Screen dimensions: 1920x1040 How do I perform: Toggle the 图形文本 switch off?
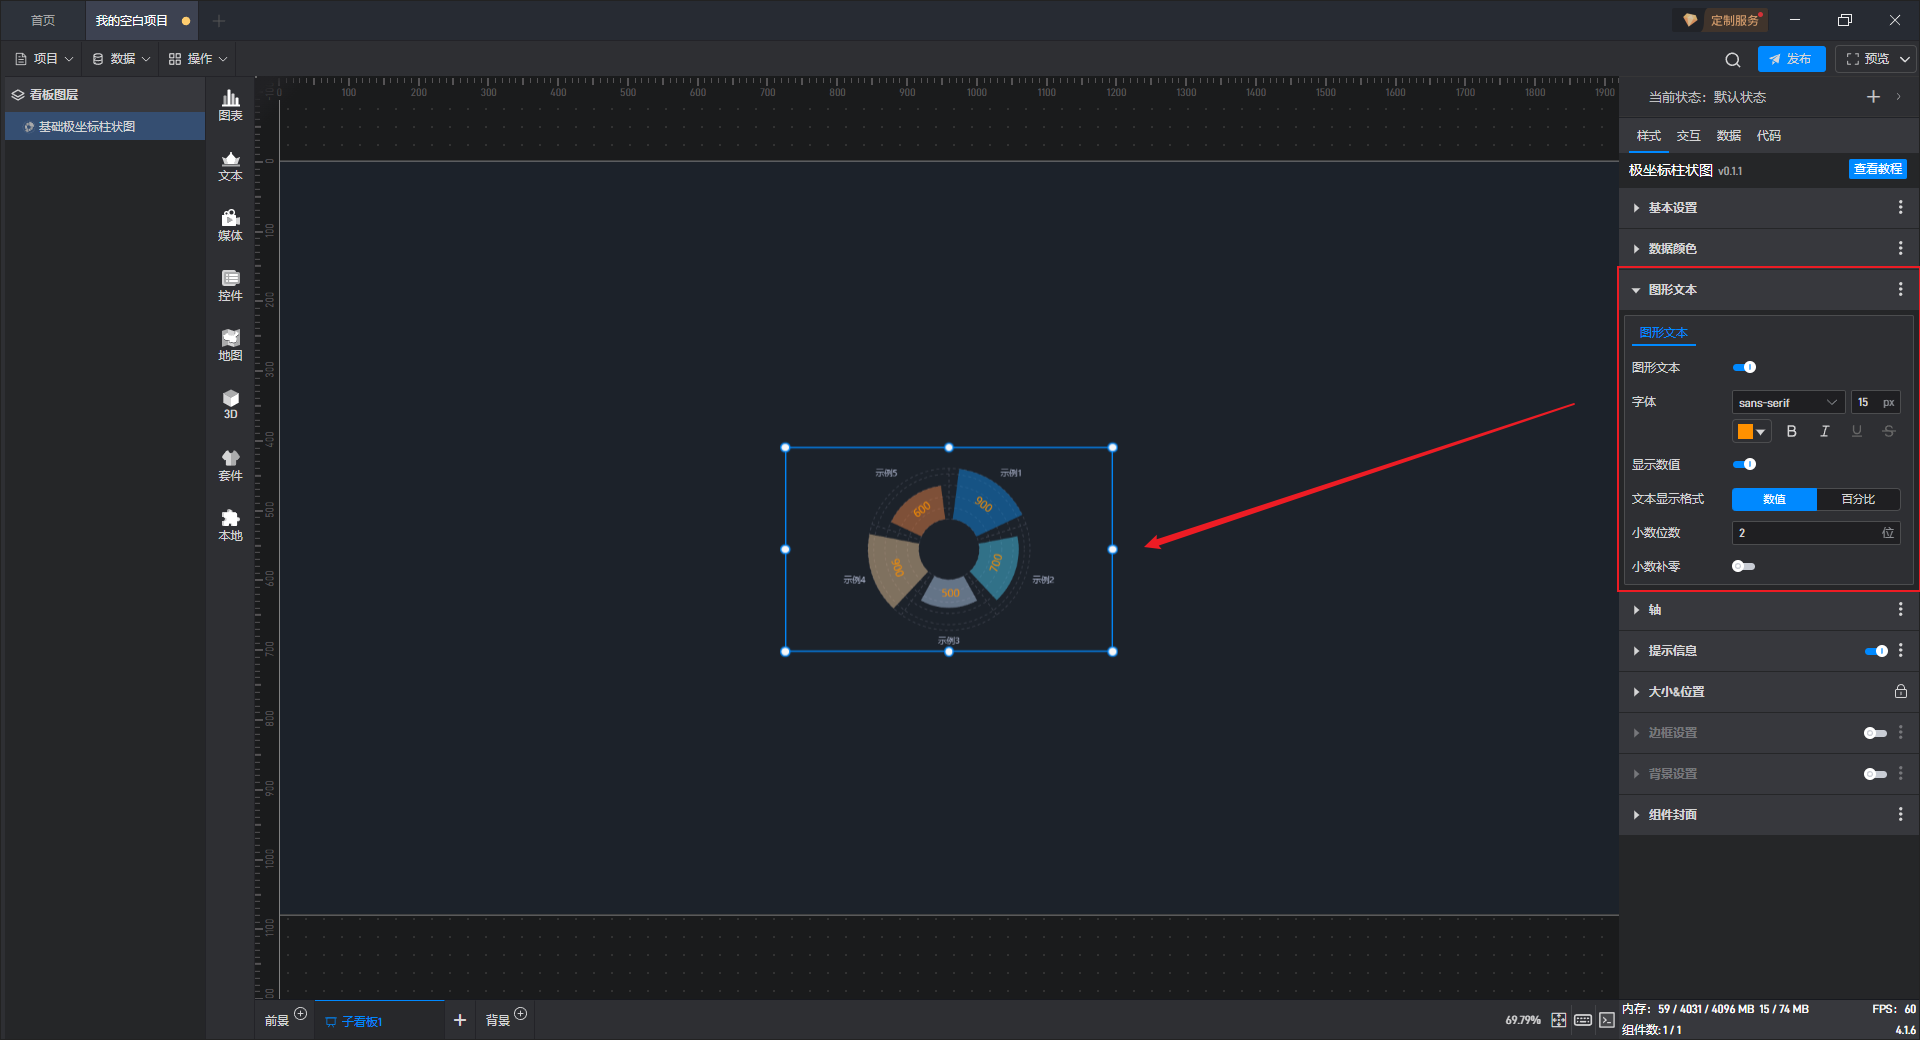(x=1744, y=367)
